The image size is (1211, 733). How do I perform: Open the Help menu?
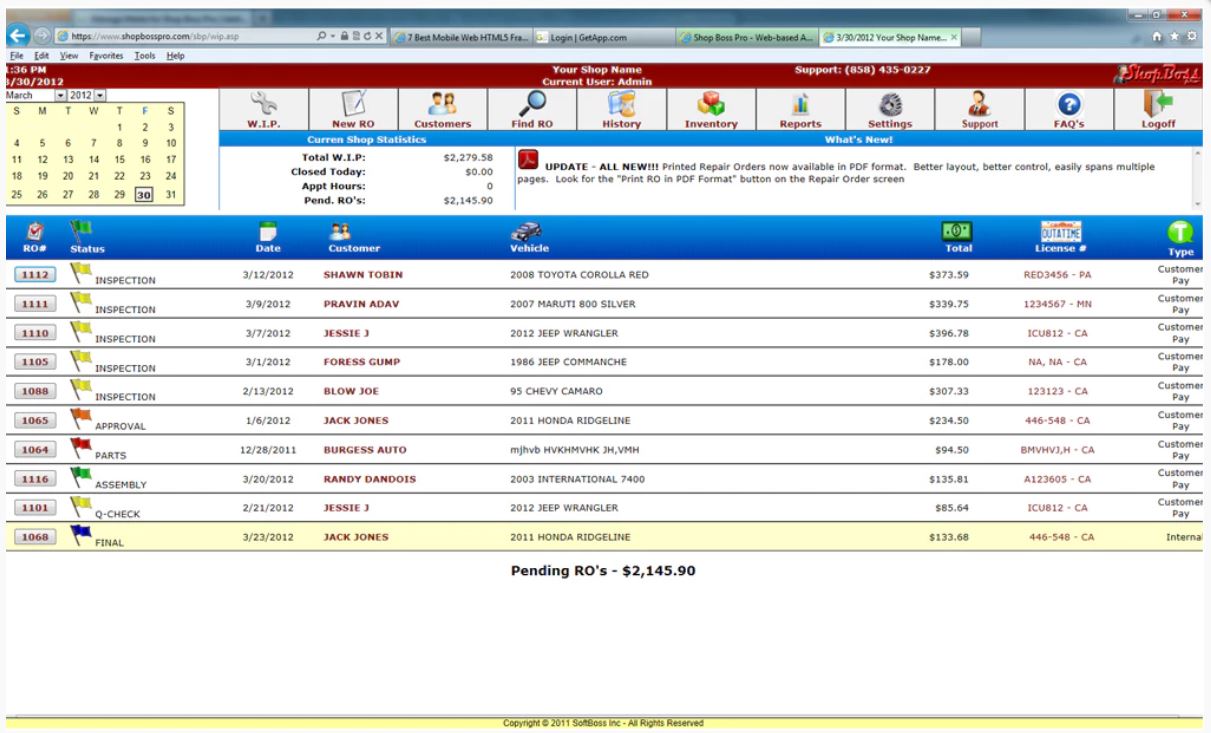(x=176, y=56)
